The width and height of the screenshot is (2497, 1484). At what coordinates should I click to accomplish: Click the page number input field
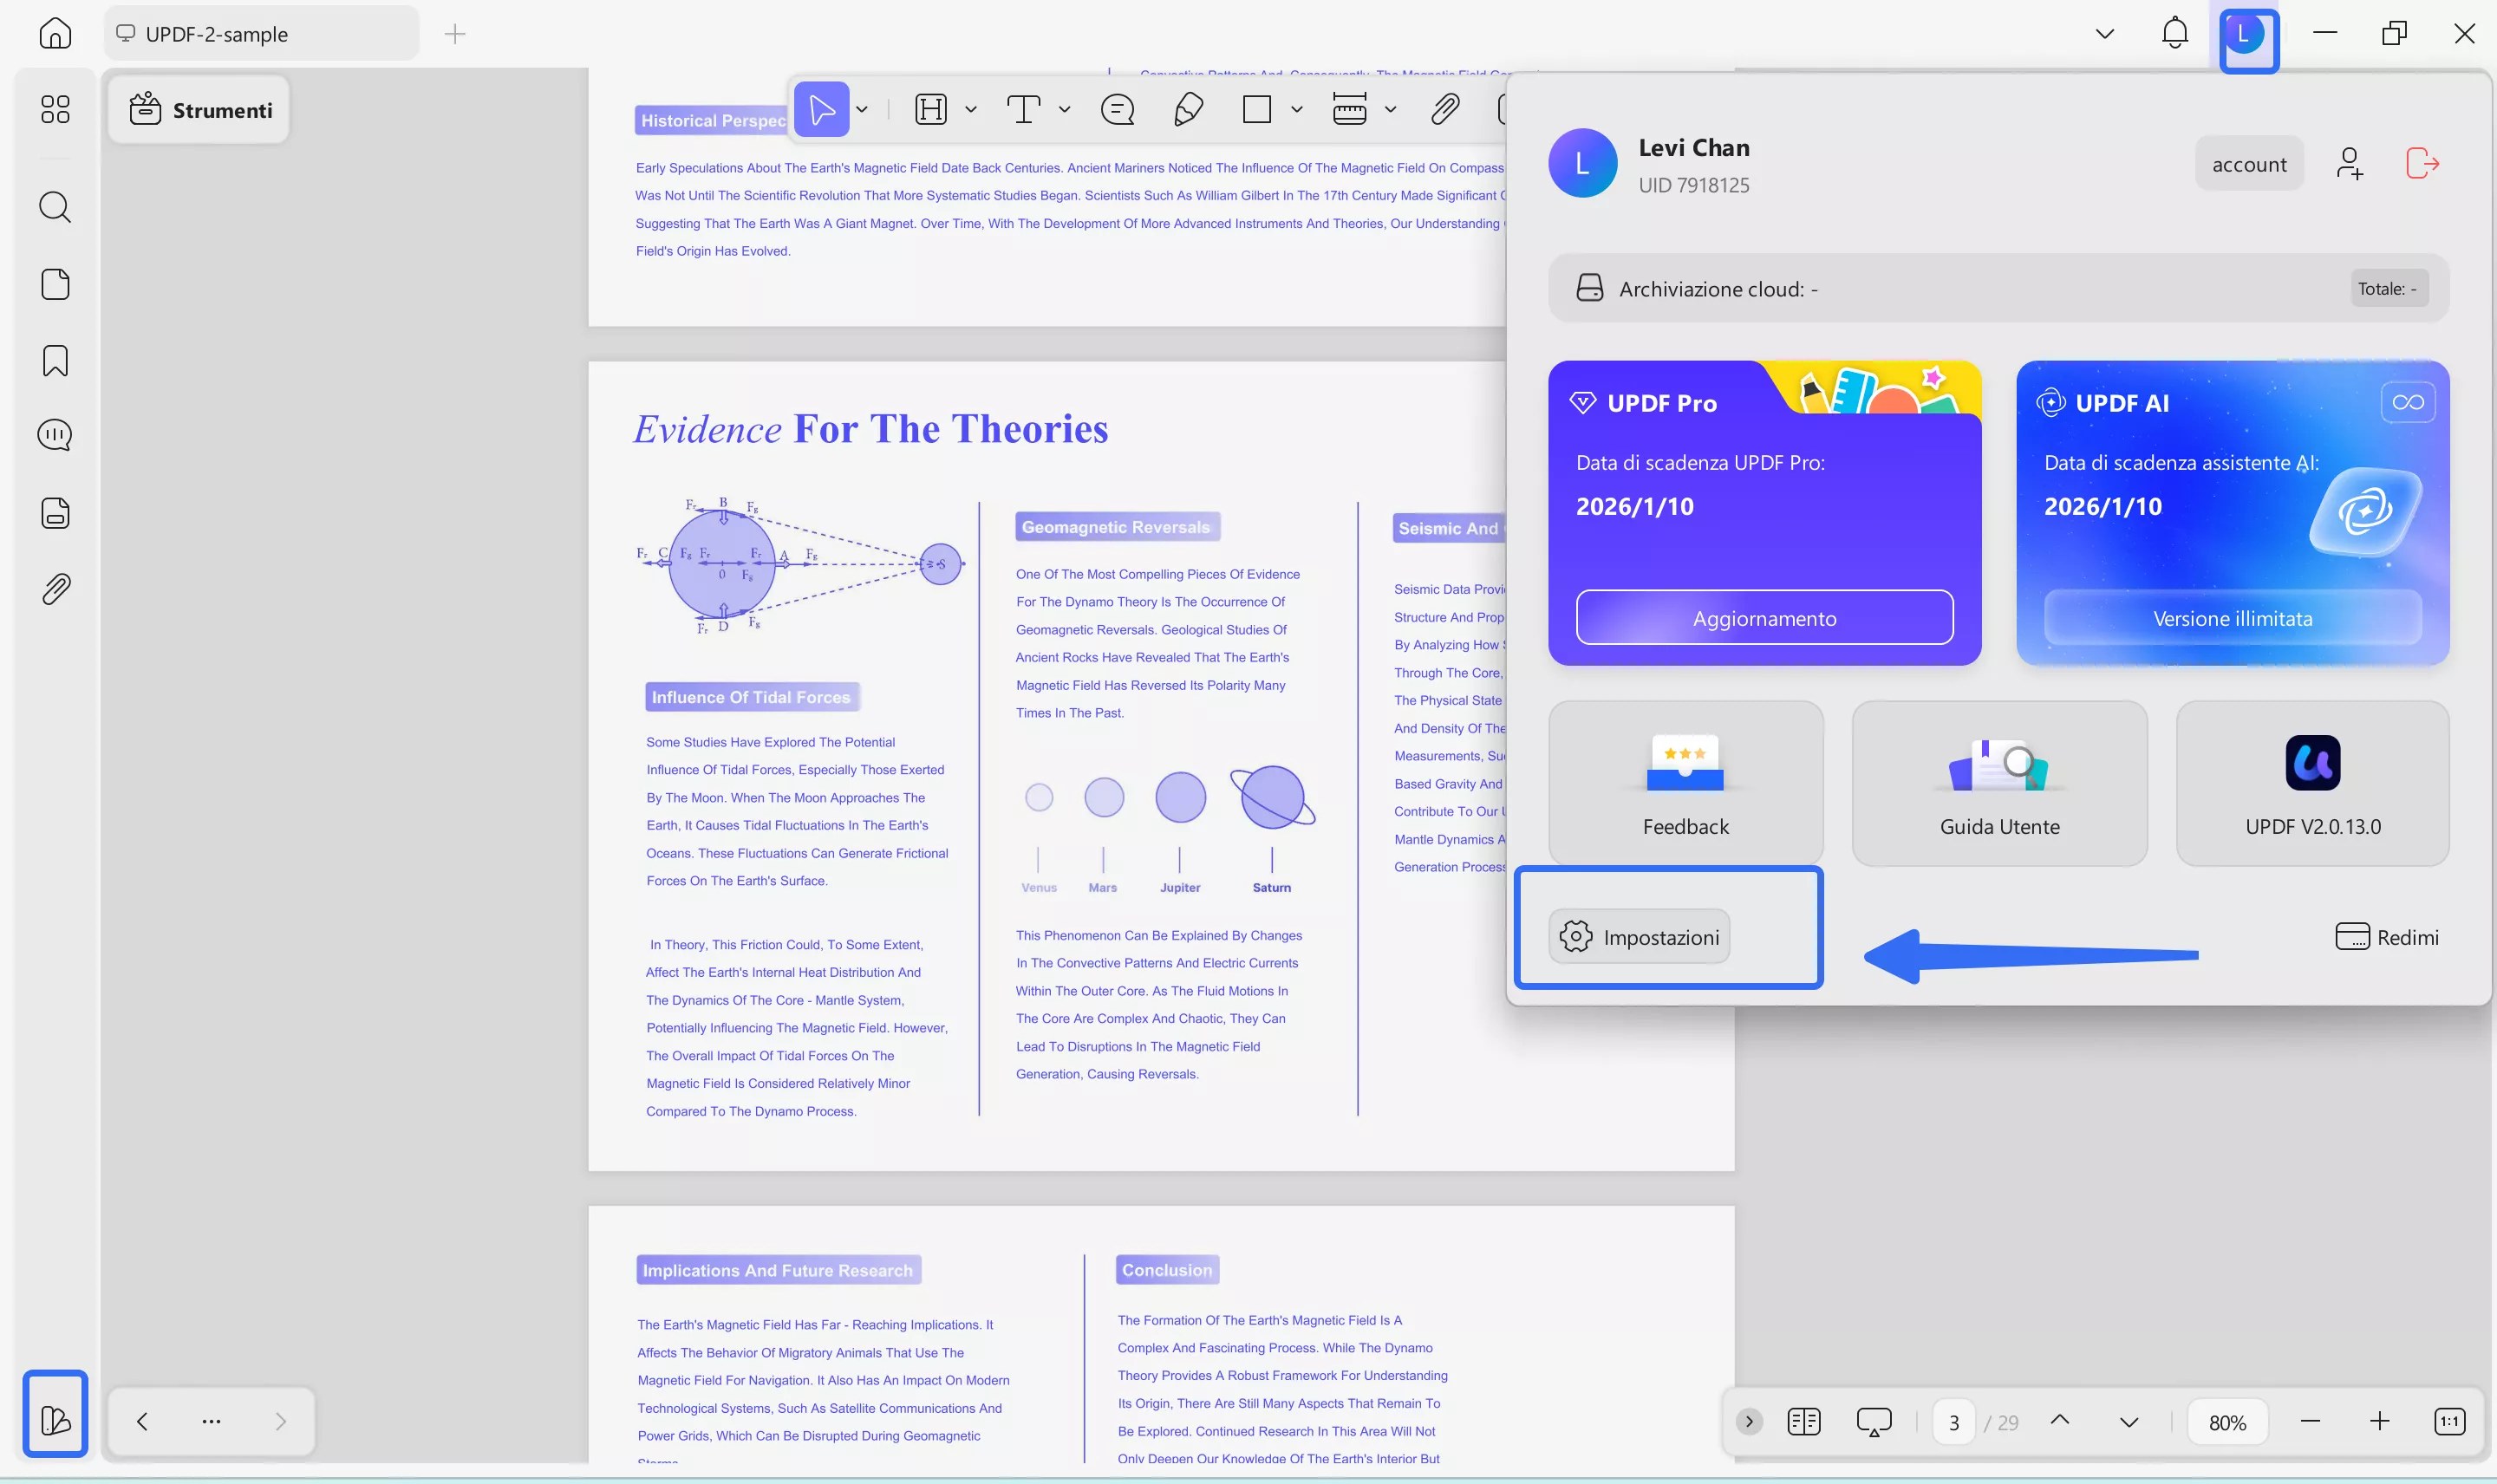click(x=1953, y=1421)
